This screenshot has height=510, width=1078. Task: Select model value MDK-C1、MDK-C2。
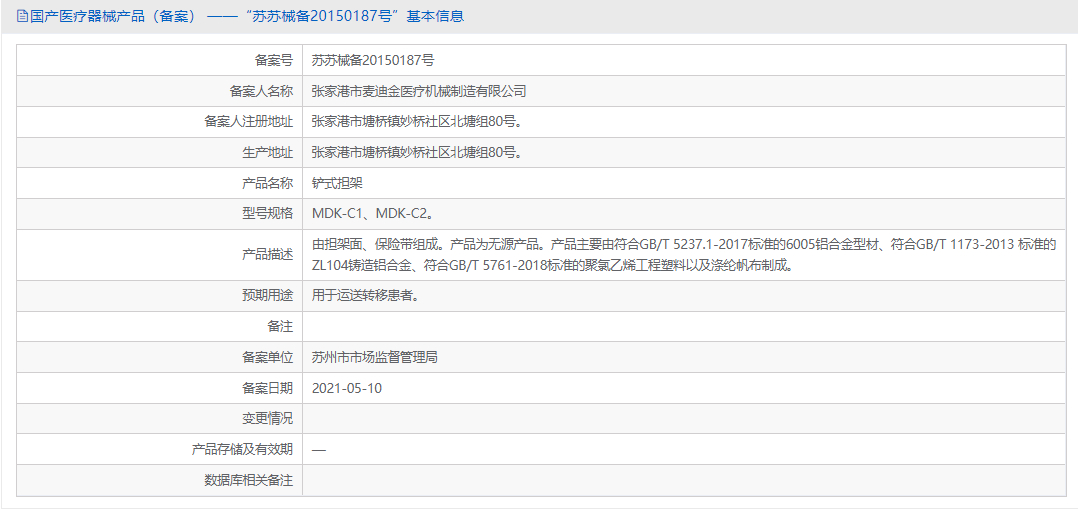click(374, 214)
